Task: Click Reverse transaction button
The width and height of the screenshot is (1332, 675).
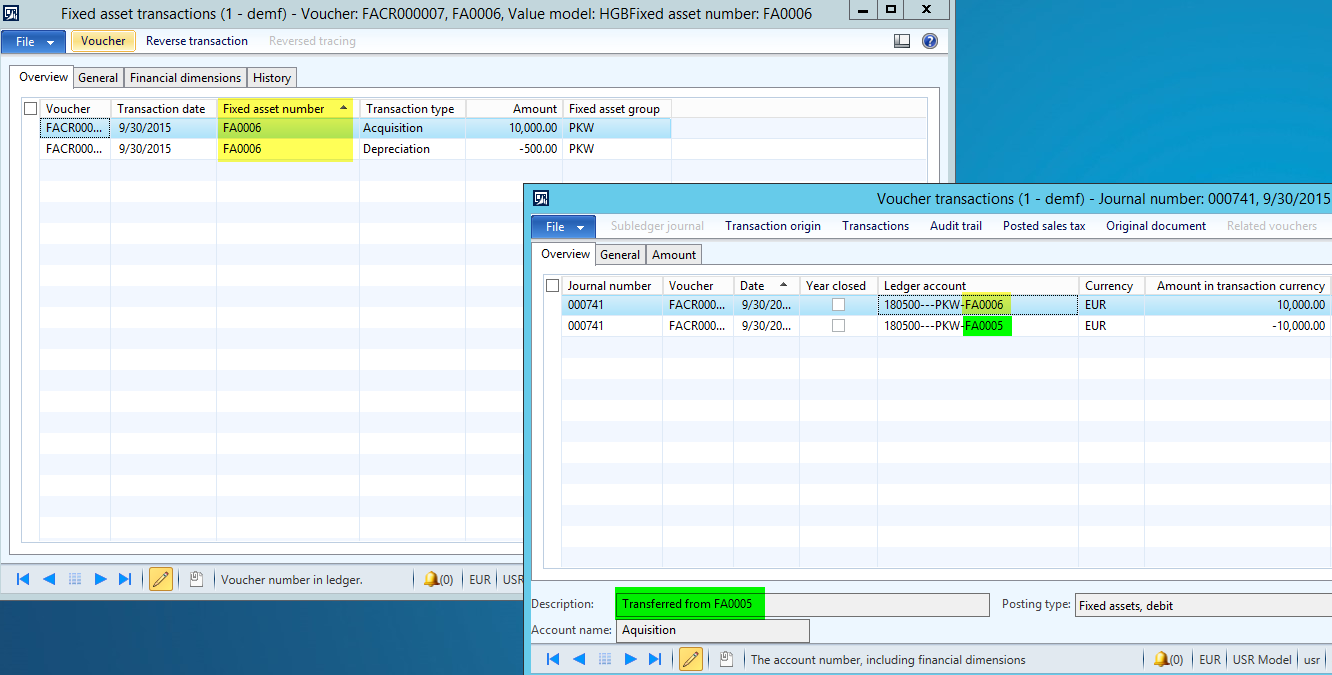Action: tap(197, 41)
